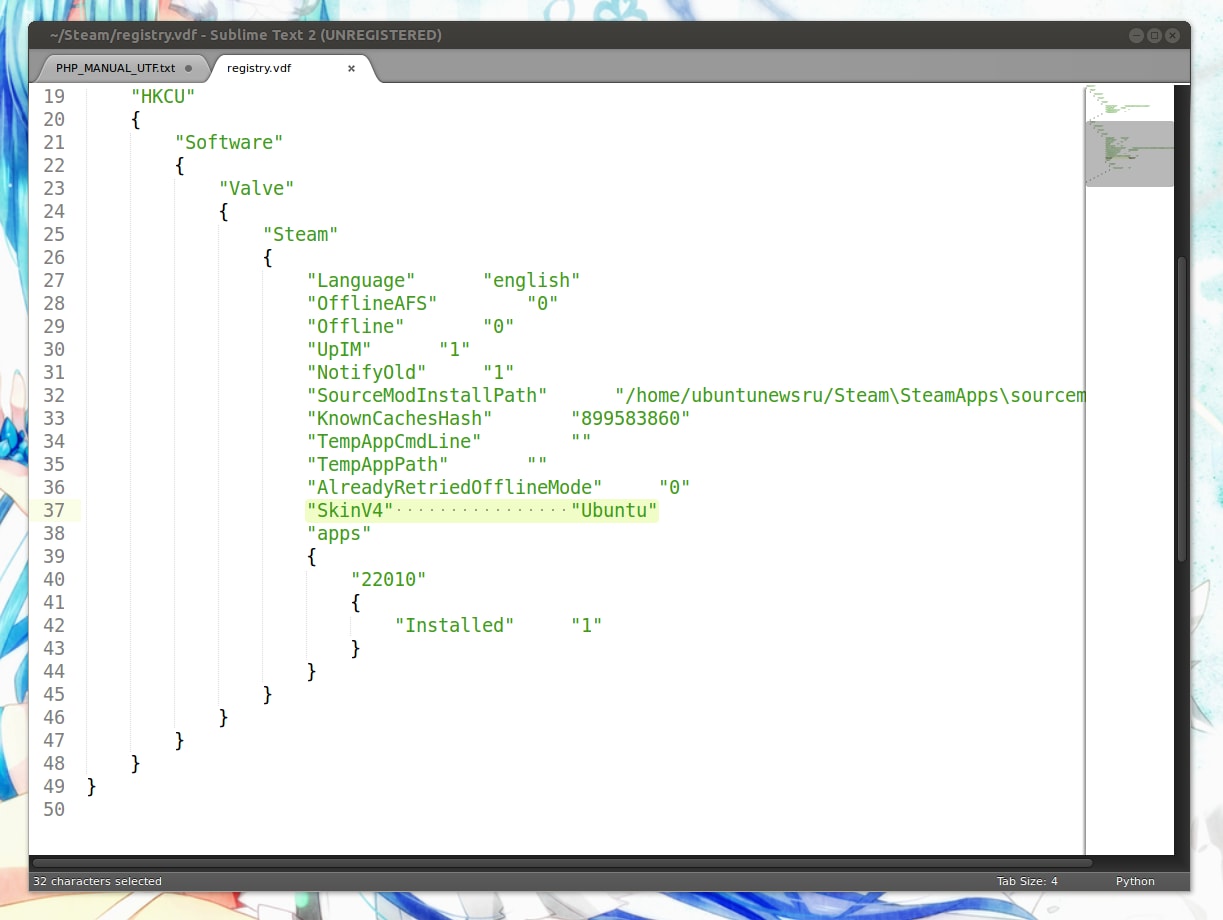
Task: Click the opening brace on line 39
Action: point(312,556)
